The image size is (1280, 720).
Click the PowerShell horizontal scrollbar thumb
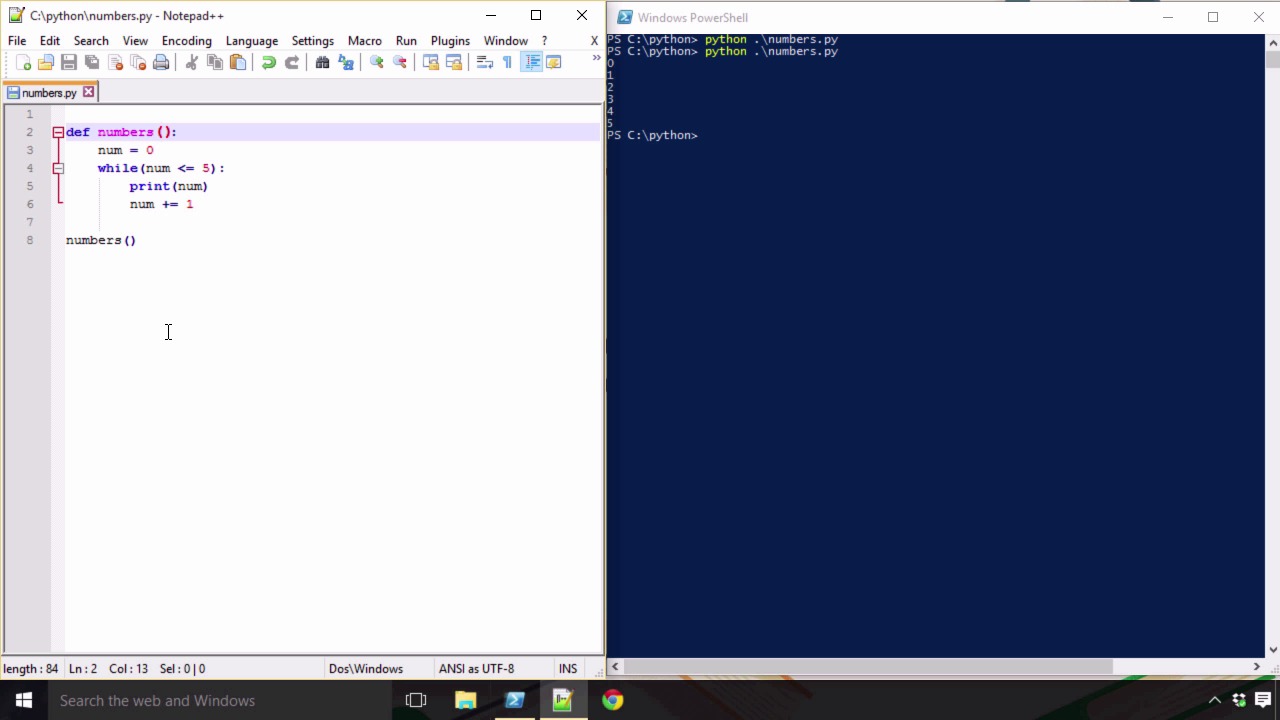pos(867,666)
